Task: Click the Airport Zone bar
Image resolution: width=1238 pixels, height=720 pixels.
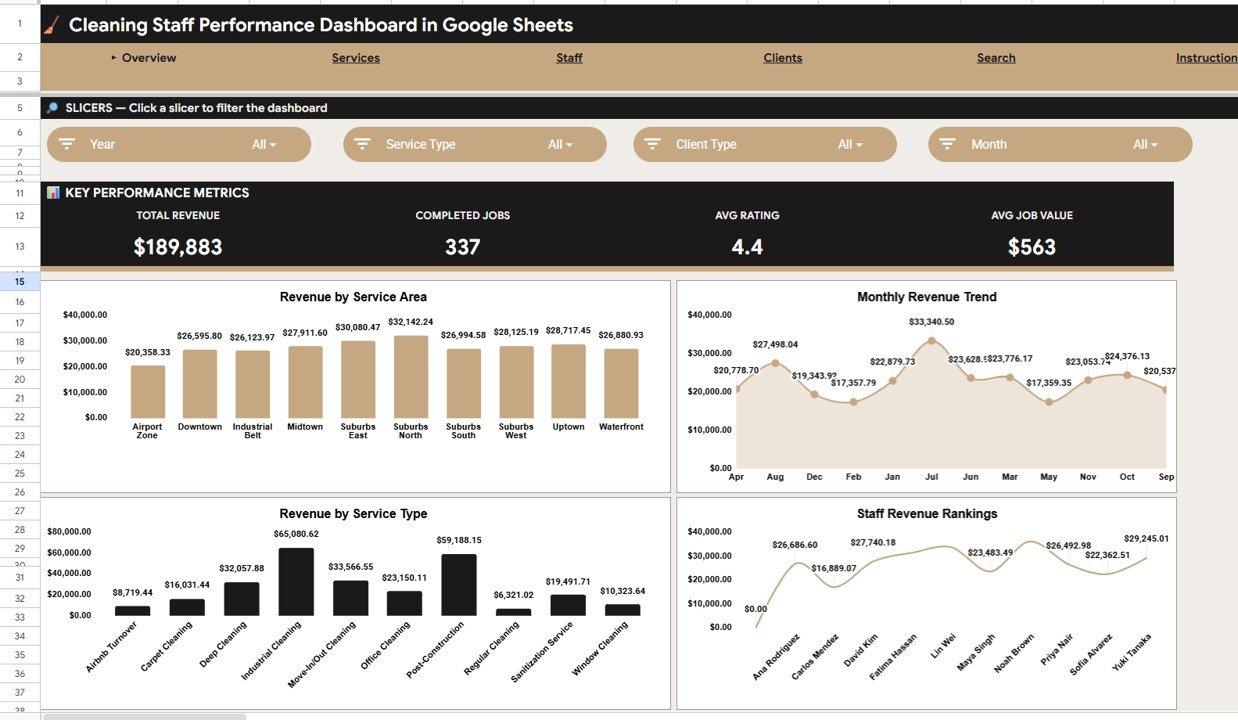Action: 148,392
